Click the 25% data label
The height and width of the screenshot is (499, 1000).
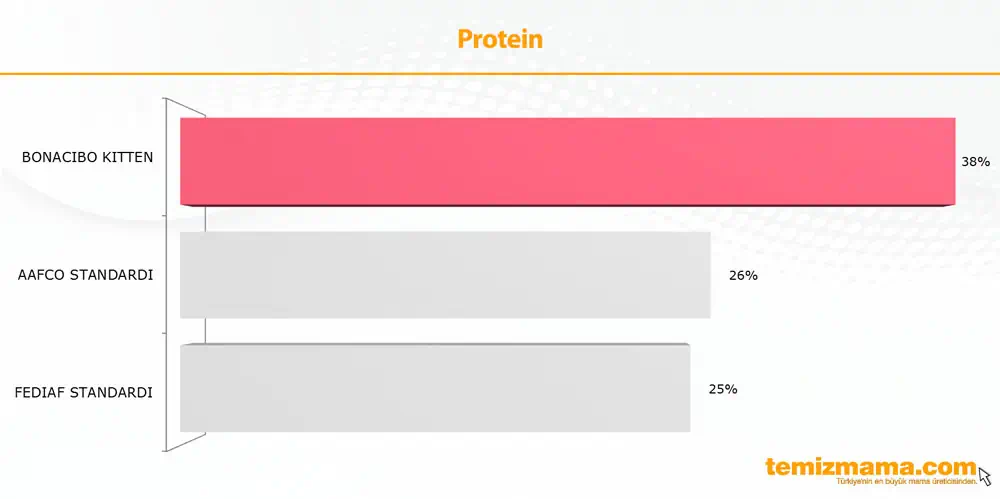(x=723, y=389)
